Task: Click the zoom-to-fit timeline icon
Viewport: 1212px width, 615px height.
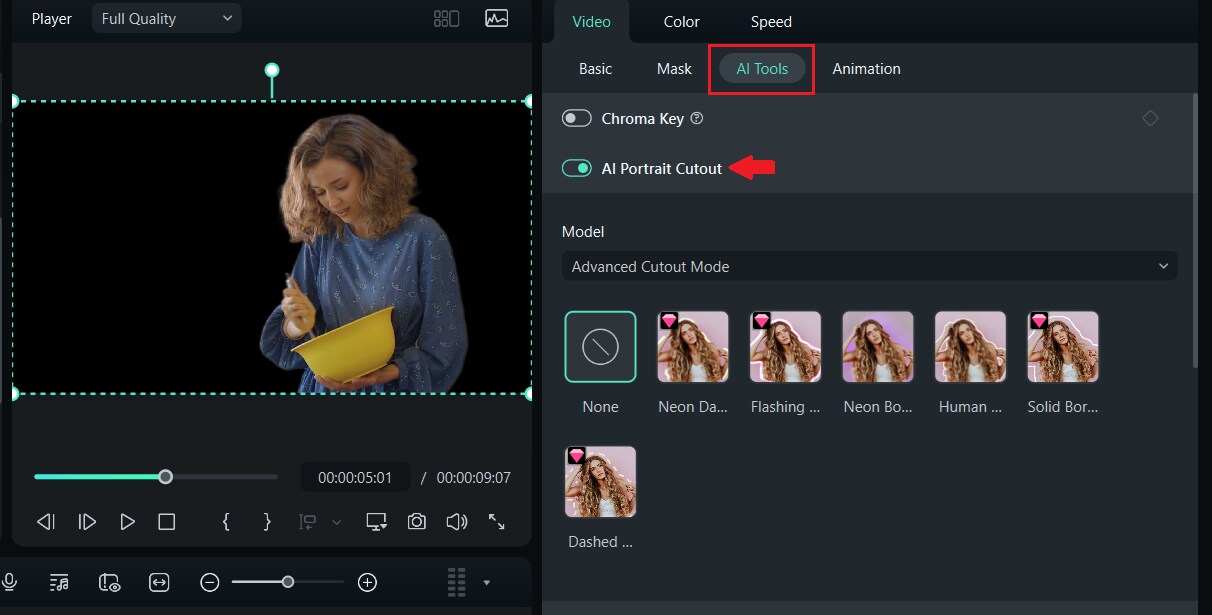Action: pos(159,582)
